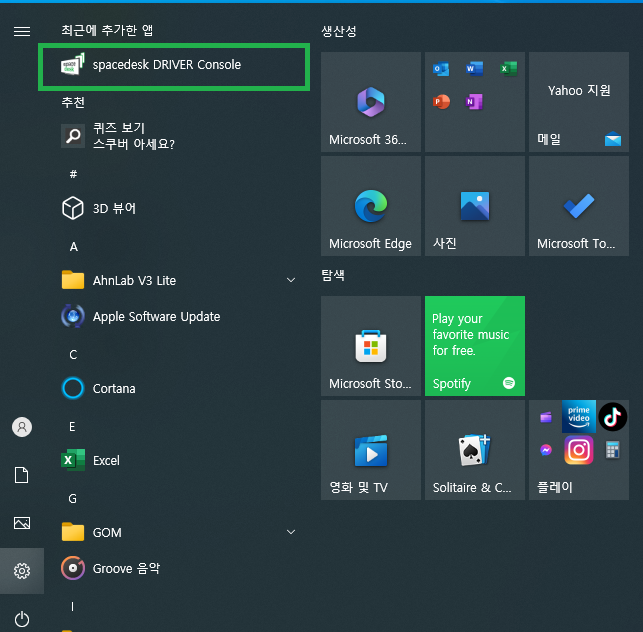Open Cortana from the app list
Viewport: 643px width, 632px height.
pos(174,388)
